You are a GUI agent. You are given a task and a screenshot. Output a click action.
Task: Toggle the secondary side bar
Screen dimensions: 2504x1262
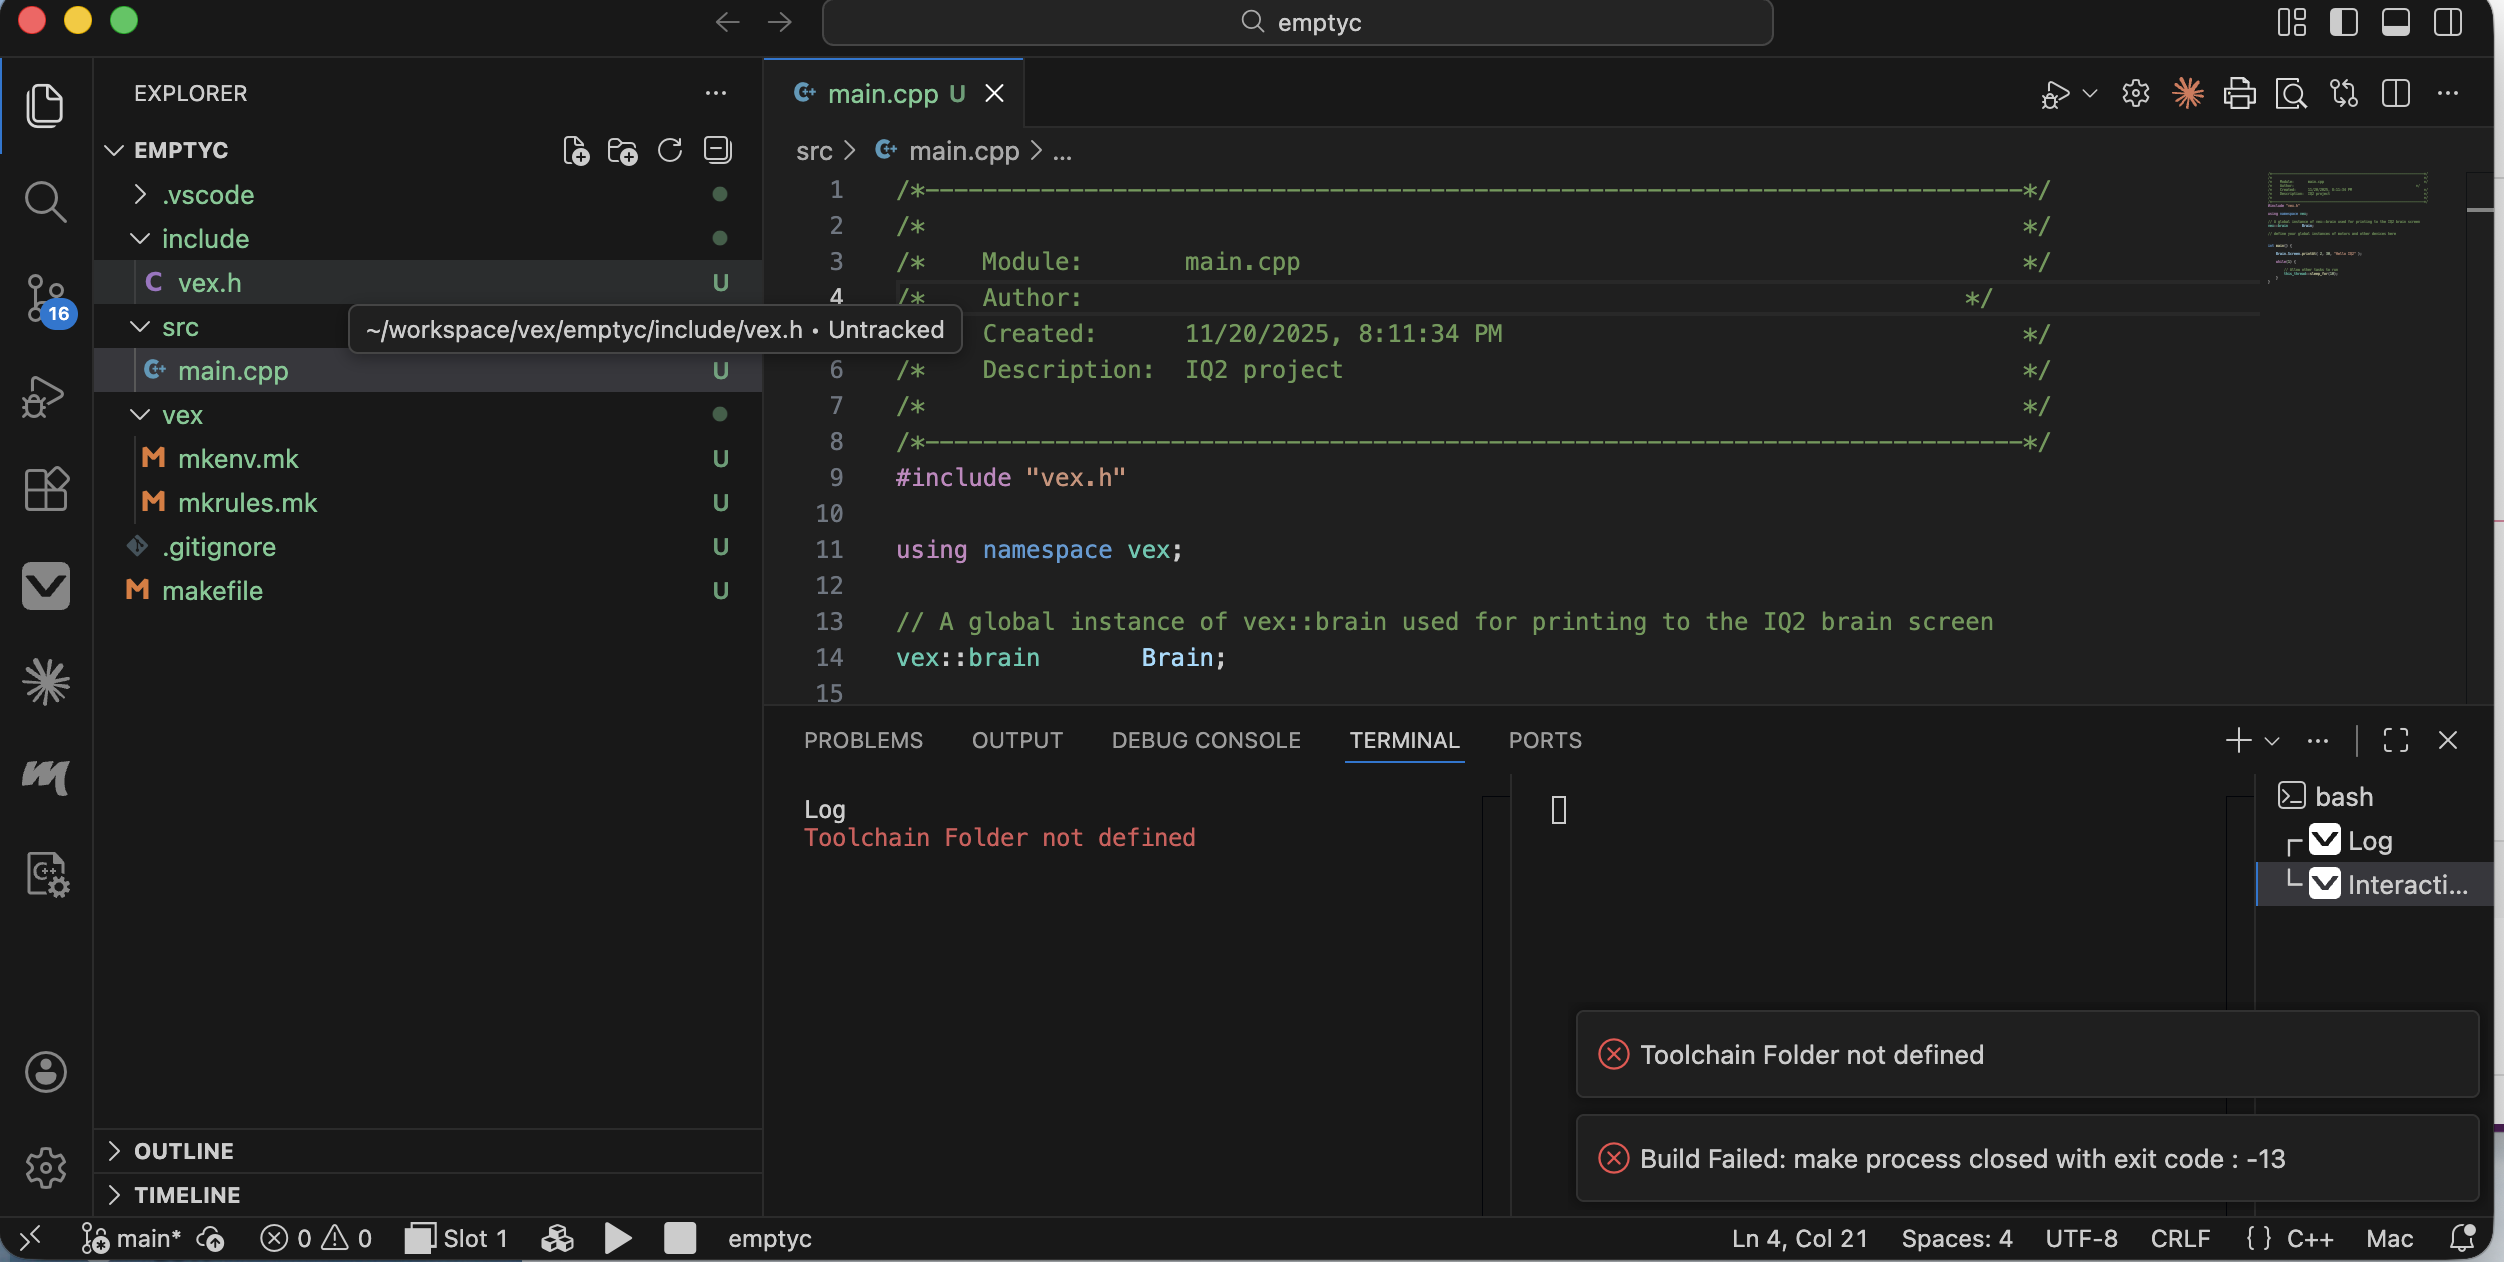pyautogui.click(x=2448, y=22)
